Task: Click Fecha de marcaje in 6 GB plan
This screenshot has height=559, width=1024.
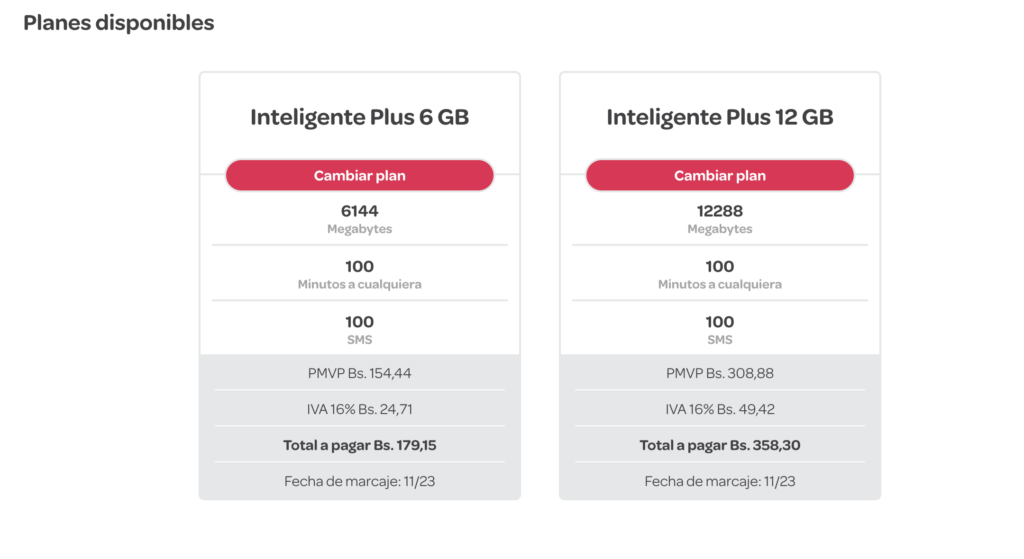Action: click(x=359, y=481)
